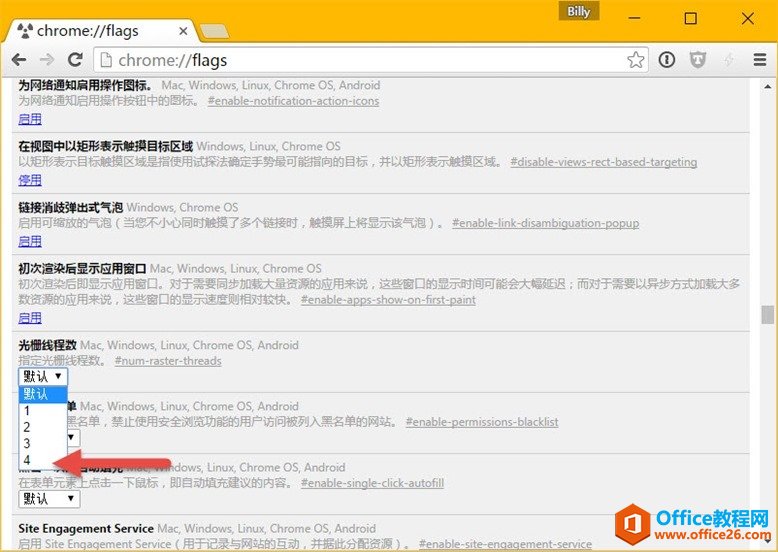Click the circular extension icon beside the star
Image resolution: width=778 pixels, height=552 pixels.
coord(667,60)
